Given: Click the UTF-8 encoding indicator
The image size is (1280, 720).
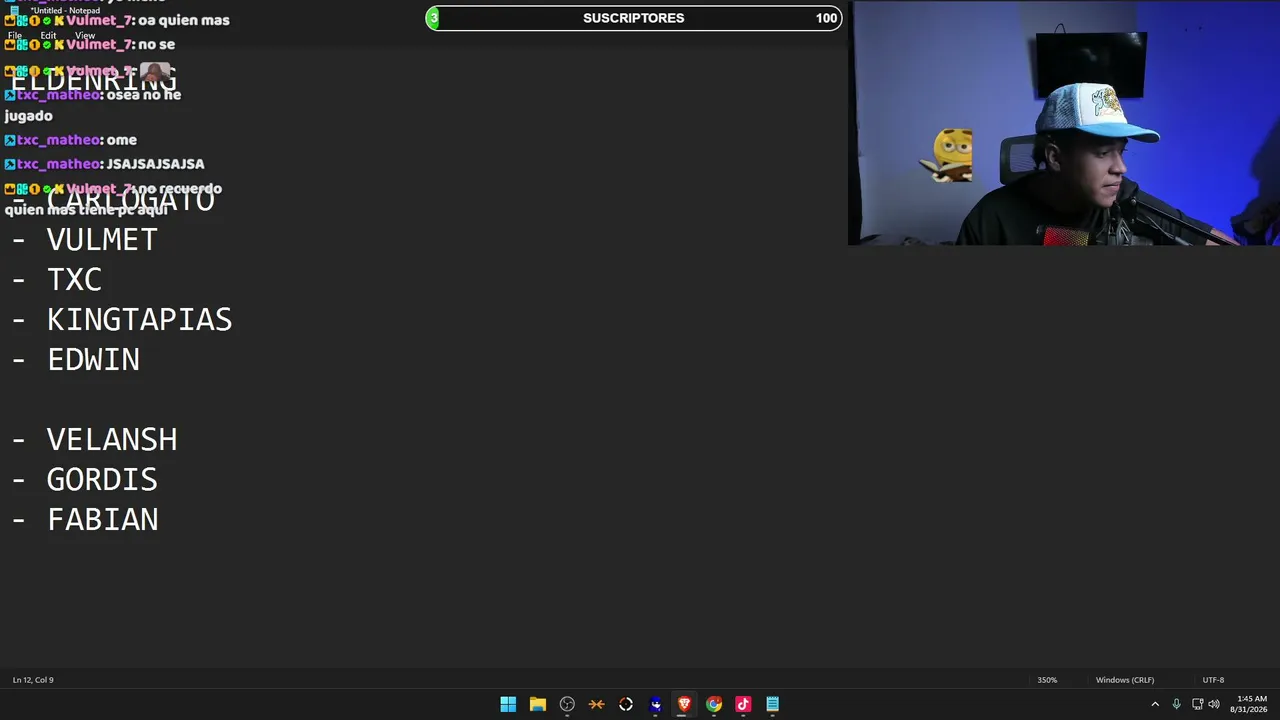Looking at the screenshot, I should [1213, 680].
